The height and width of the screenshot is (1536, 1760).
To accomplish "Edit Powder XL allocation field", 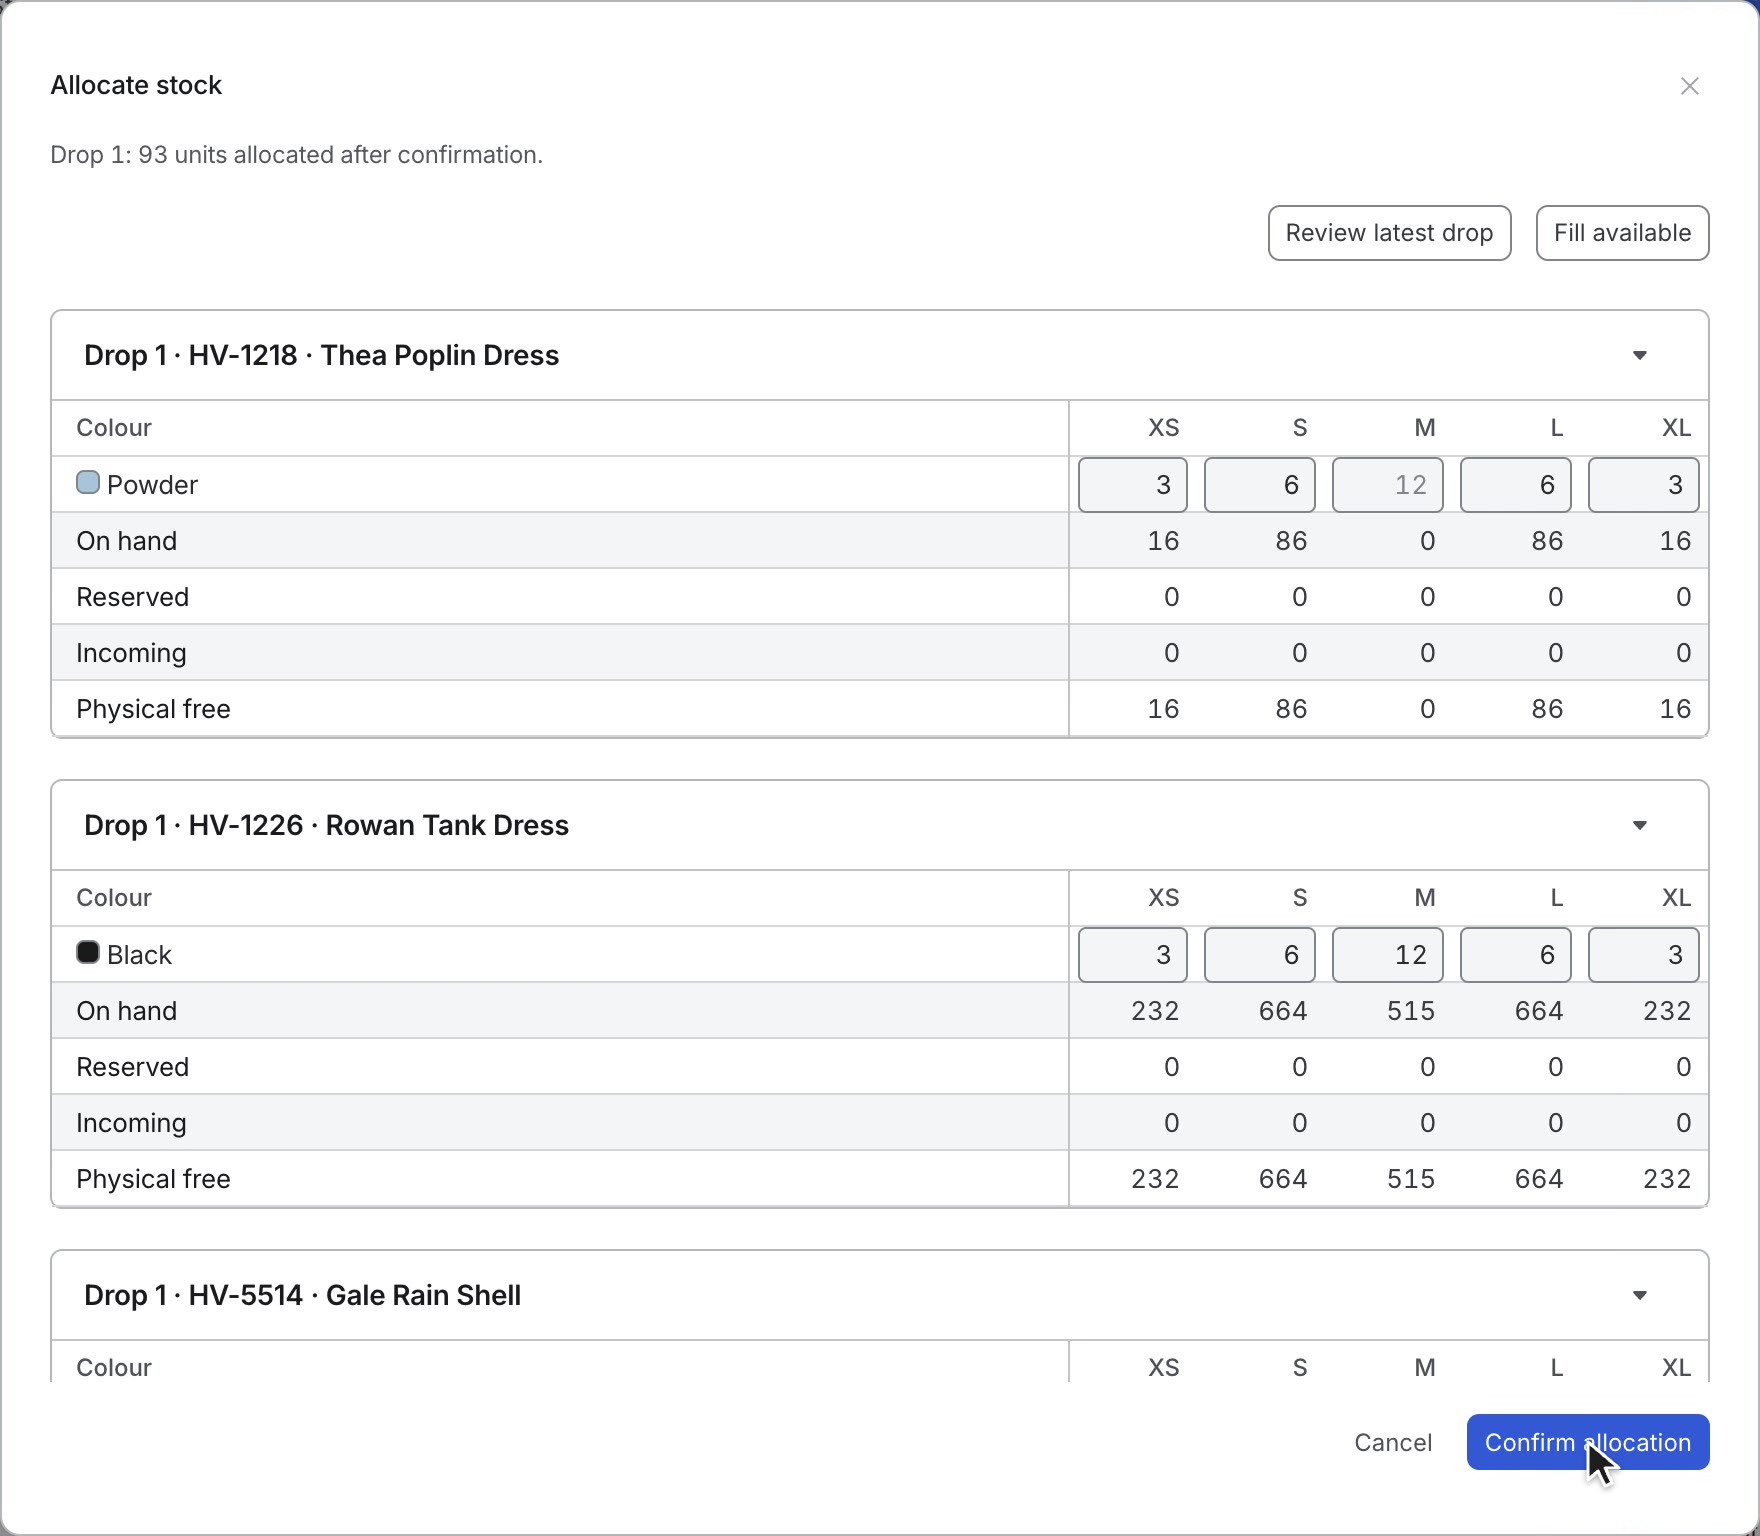I will (x=1643, y=485).
